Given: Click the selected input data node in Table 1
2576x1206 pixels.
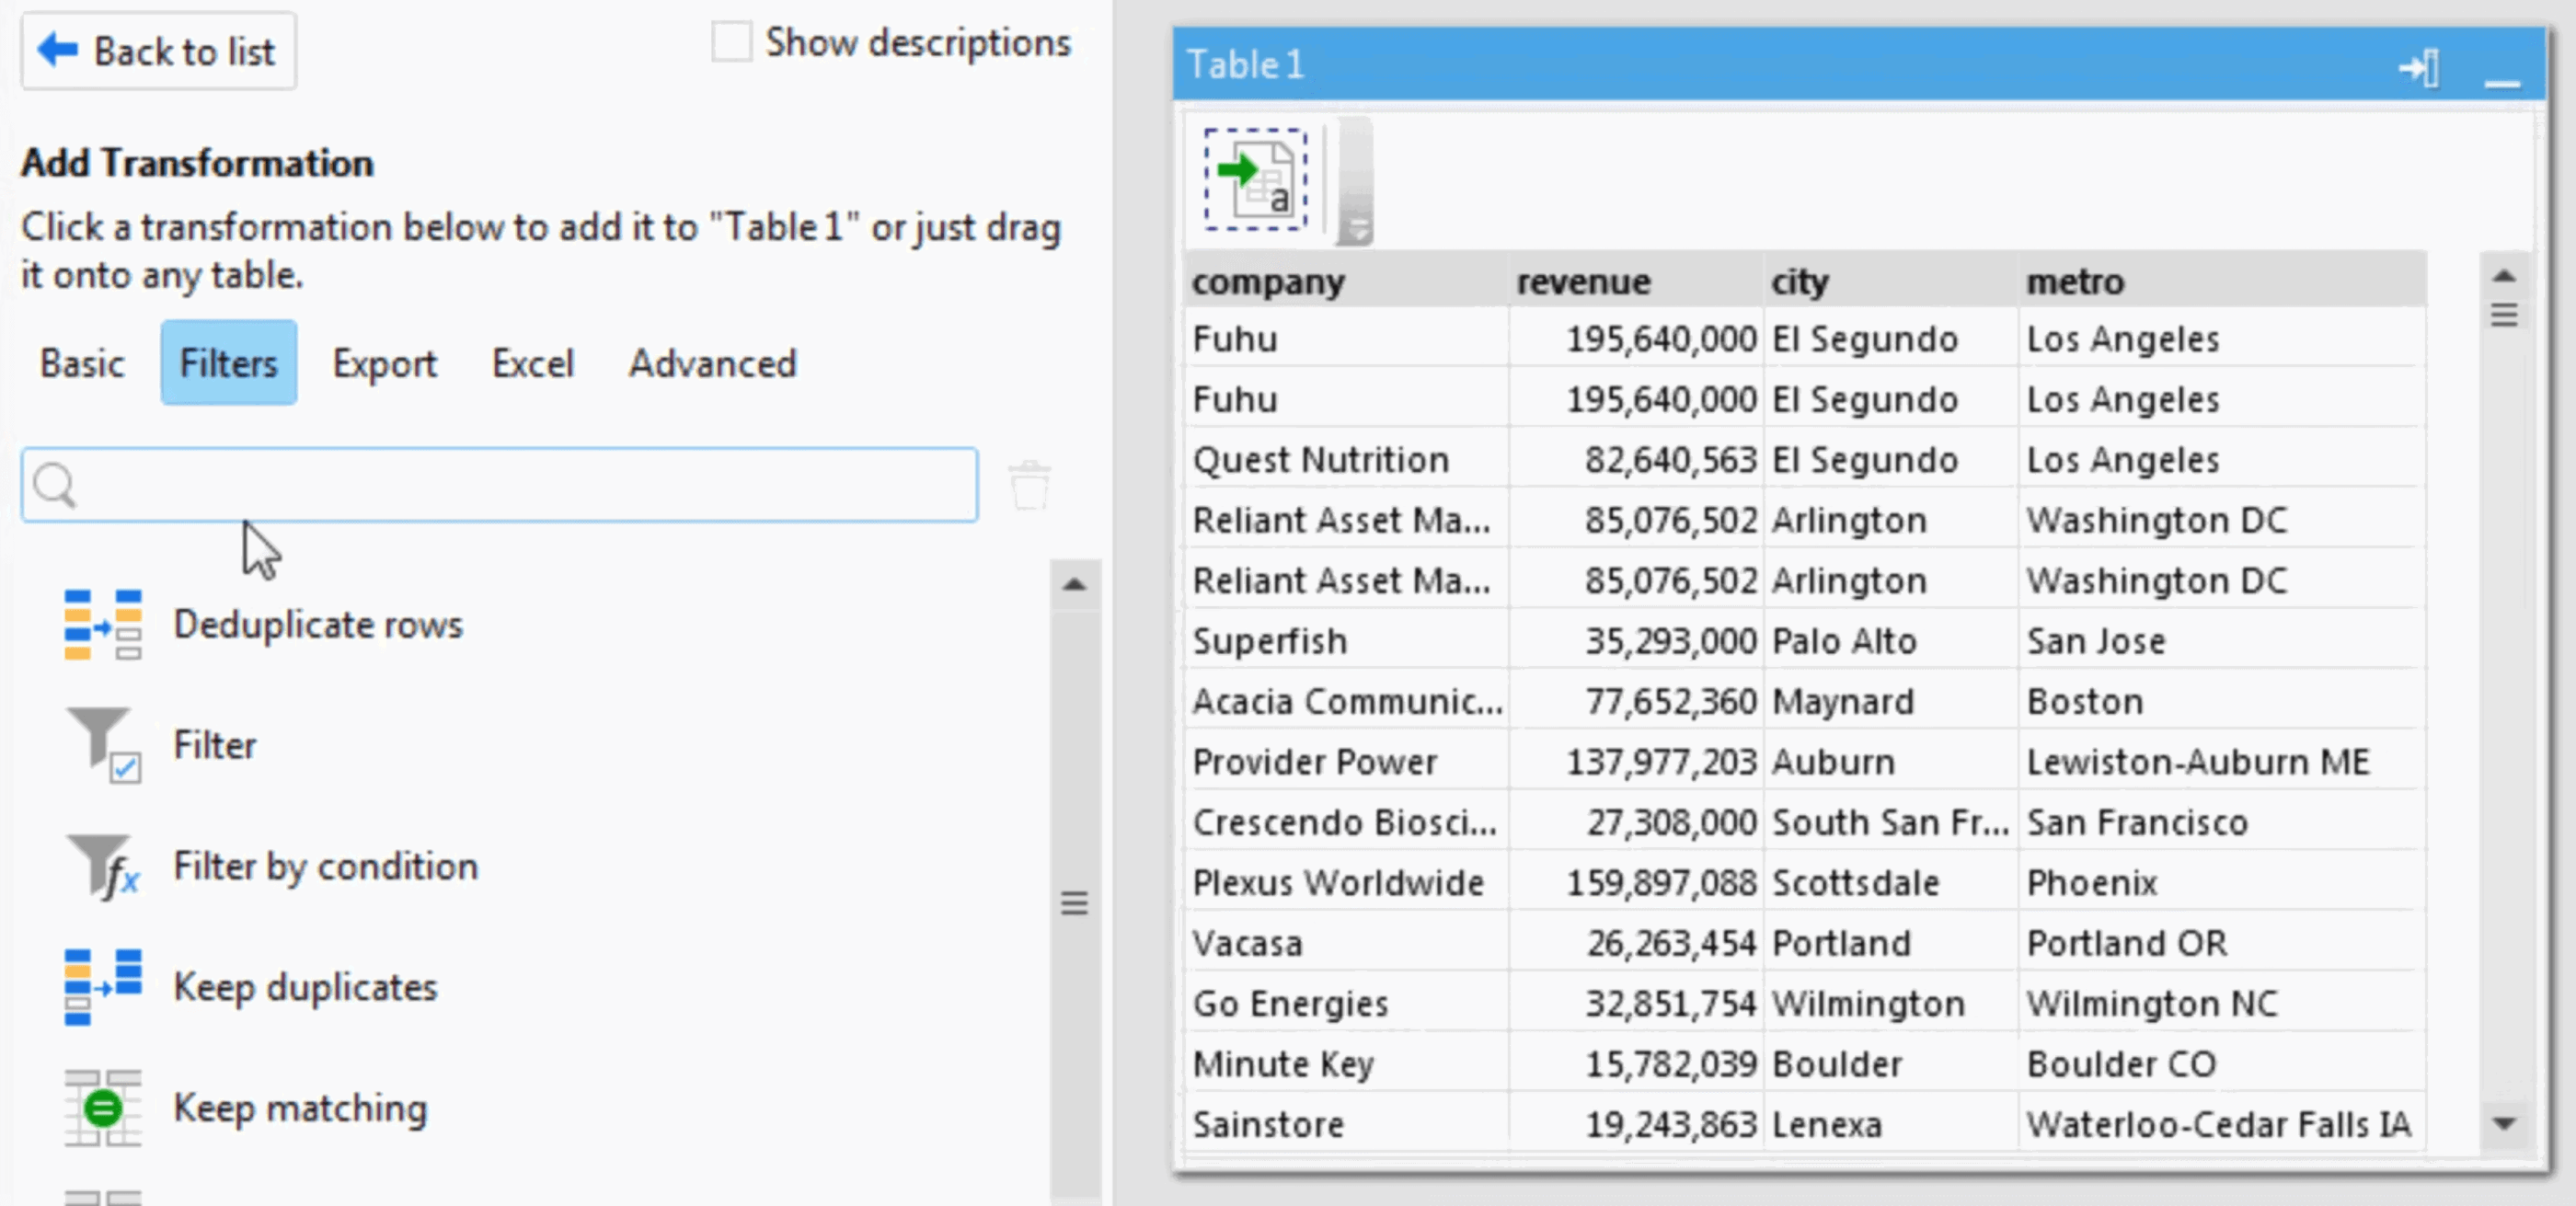Looking at the screenshot, I should coord(1253,180).
